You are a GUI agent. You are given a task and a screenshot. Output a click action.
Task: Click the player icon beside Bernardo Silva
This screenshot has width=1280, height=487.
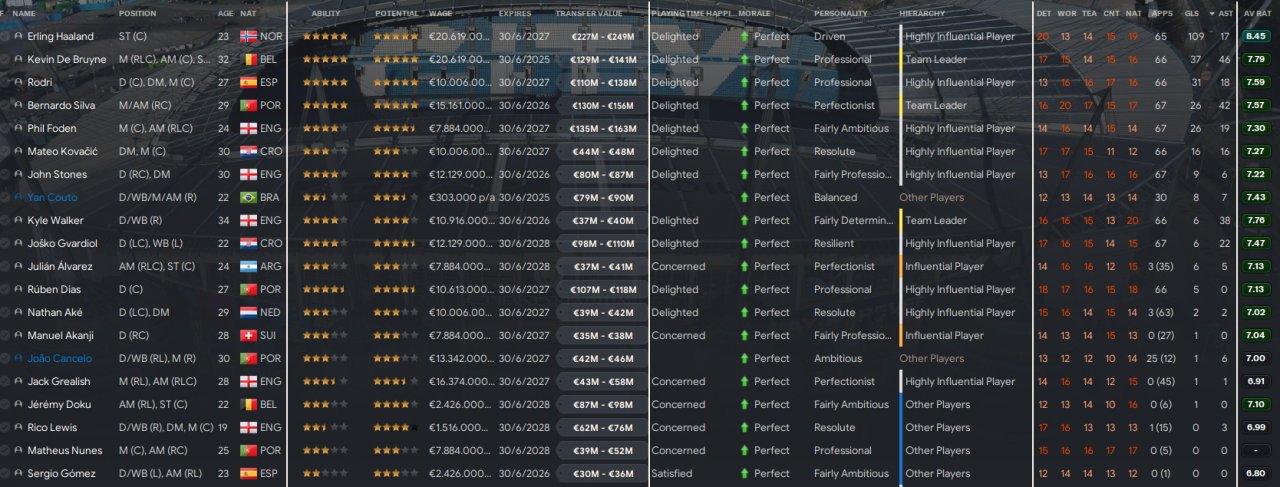click(x=18, y=105)
